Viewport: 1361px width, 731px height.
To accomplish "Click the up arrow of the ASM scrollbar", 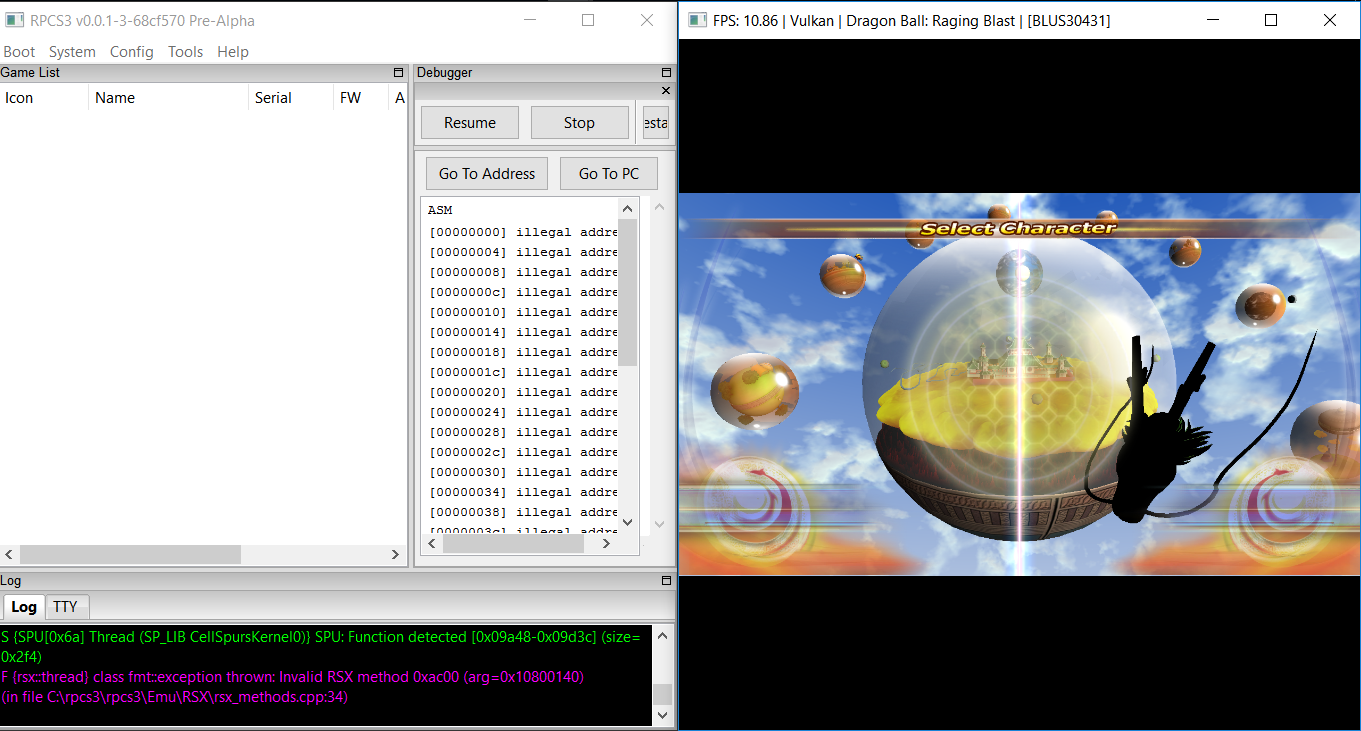I will coord(627,206).
